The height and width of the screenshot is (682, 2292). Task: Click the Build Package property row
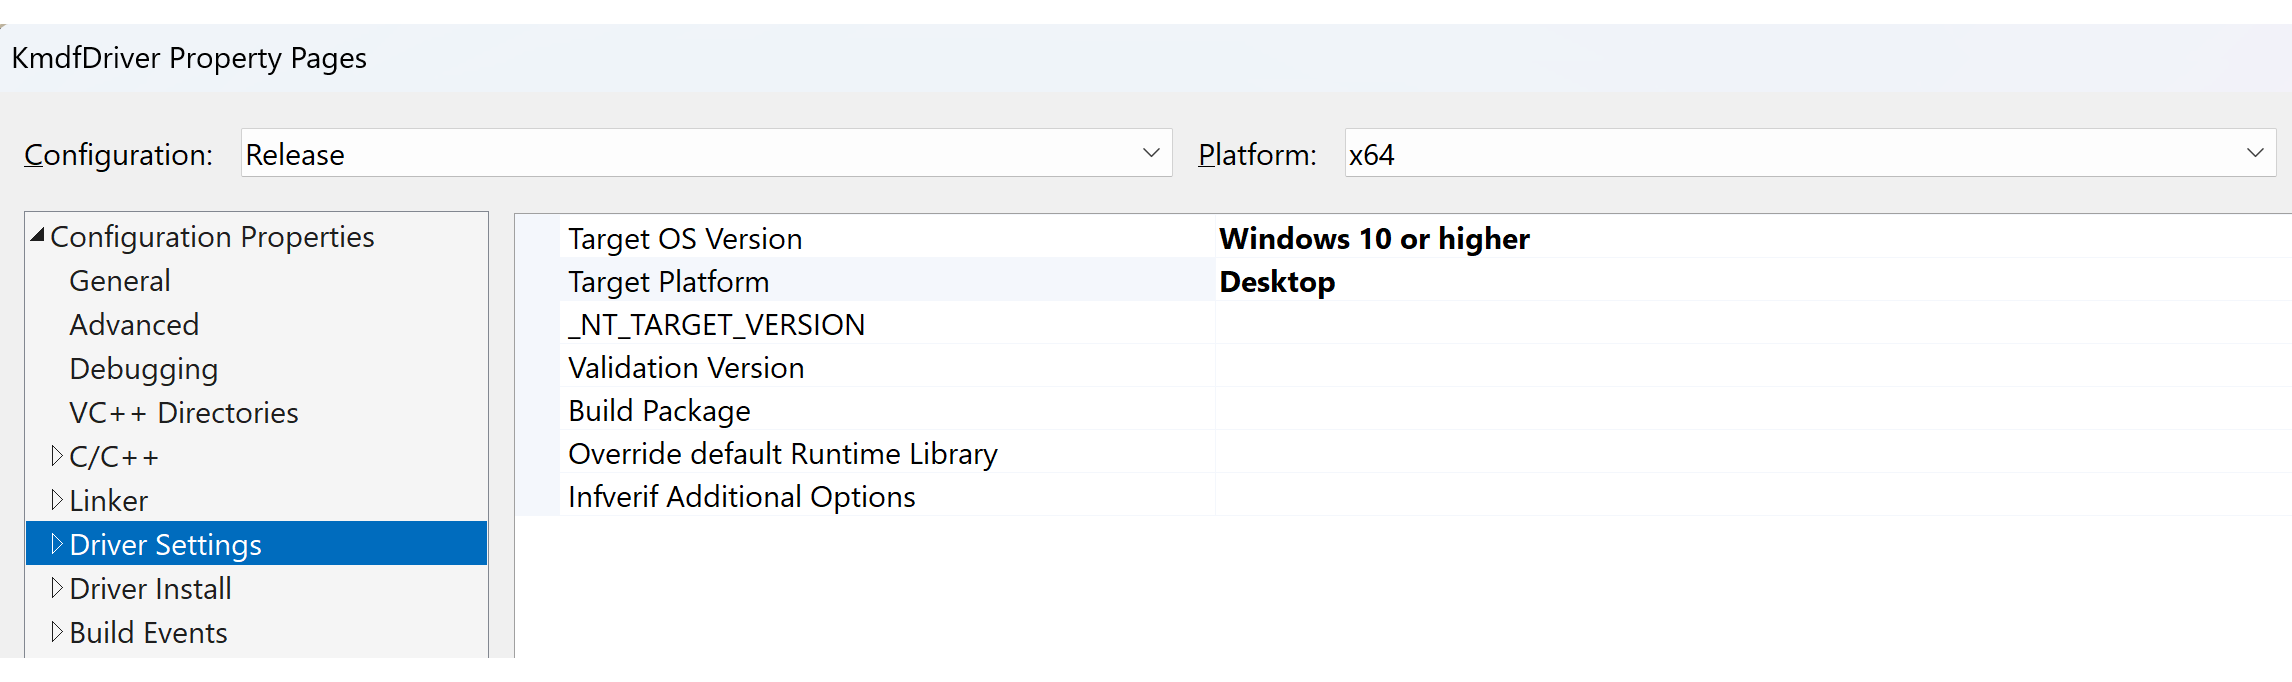click(x=1403, y=410)
